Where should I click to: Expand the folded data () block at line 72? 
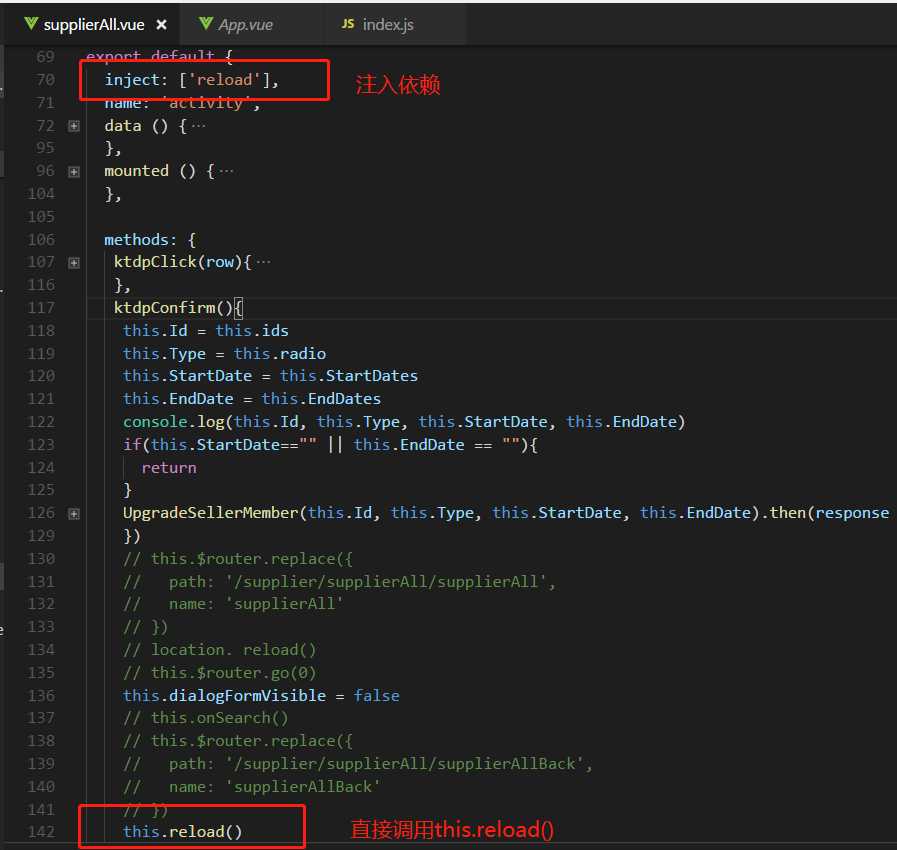point(74,126)
